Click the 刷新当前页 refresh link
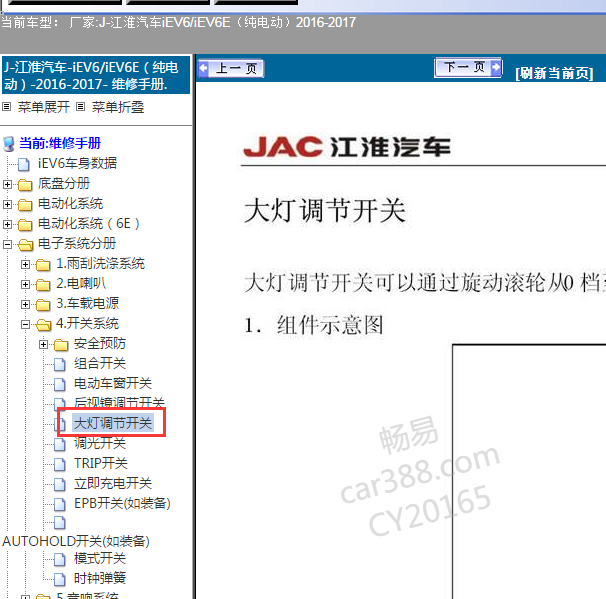This screenshot has height=599, width=606. (x=554, y=73)
